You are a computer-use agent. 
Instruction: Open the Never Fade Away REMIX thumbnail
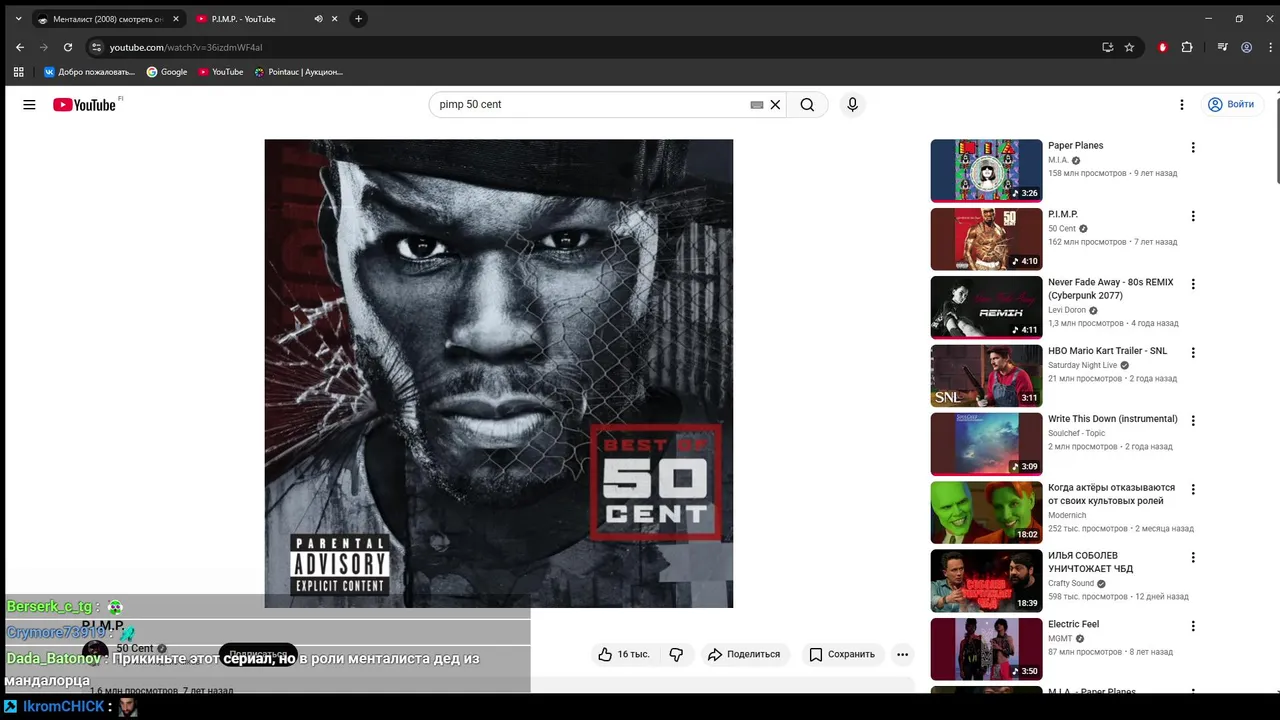pyautogui.click(x=986, y=307)
